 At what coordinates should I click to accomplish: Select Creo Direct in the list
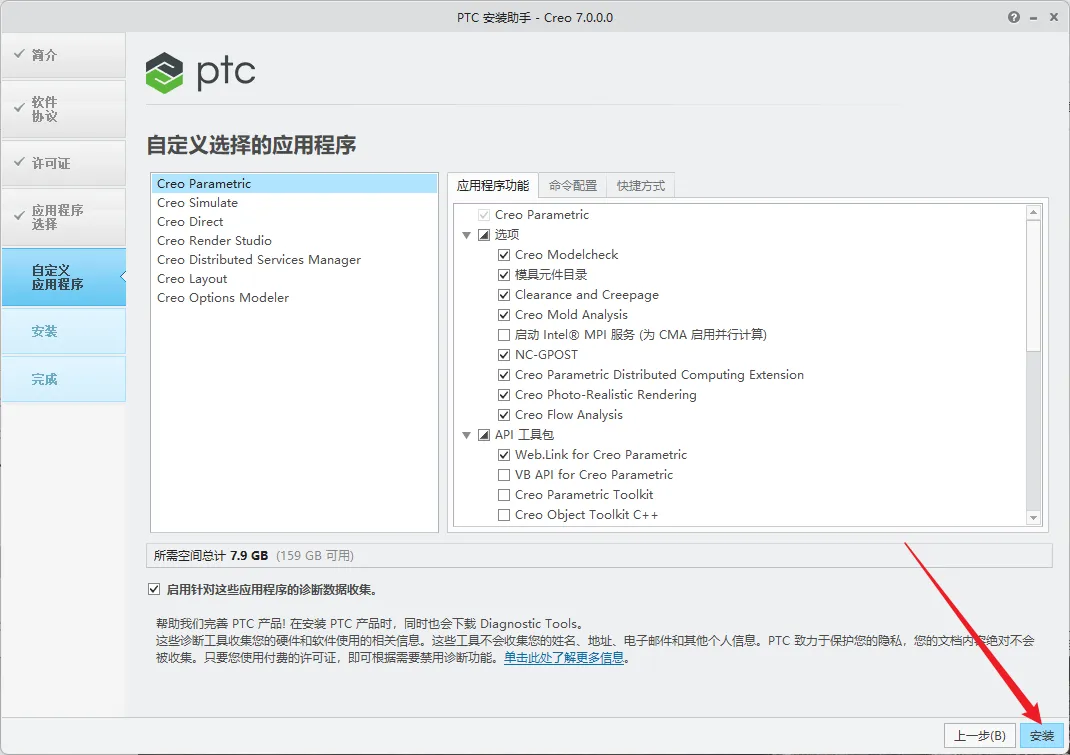click(294, 222)
